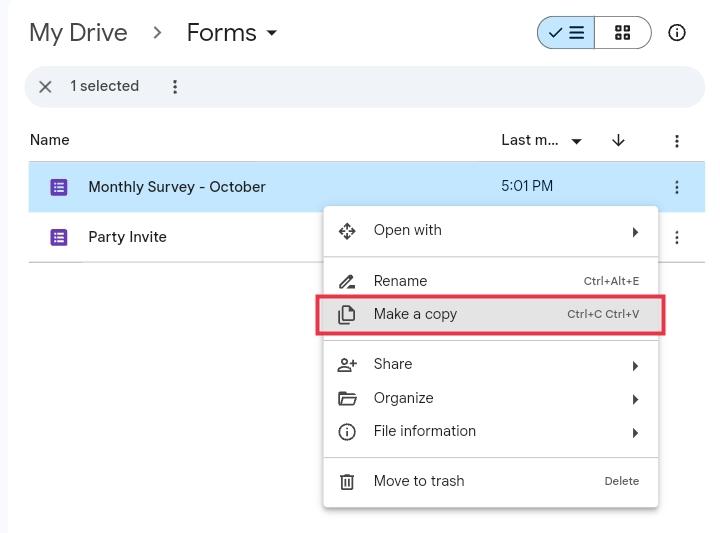Viewport: 720px width, 533px height.
Task: Click the Move to trash bin icon
Action: 347,482
